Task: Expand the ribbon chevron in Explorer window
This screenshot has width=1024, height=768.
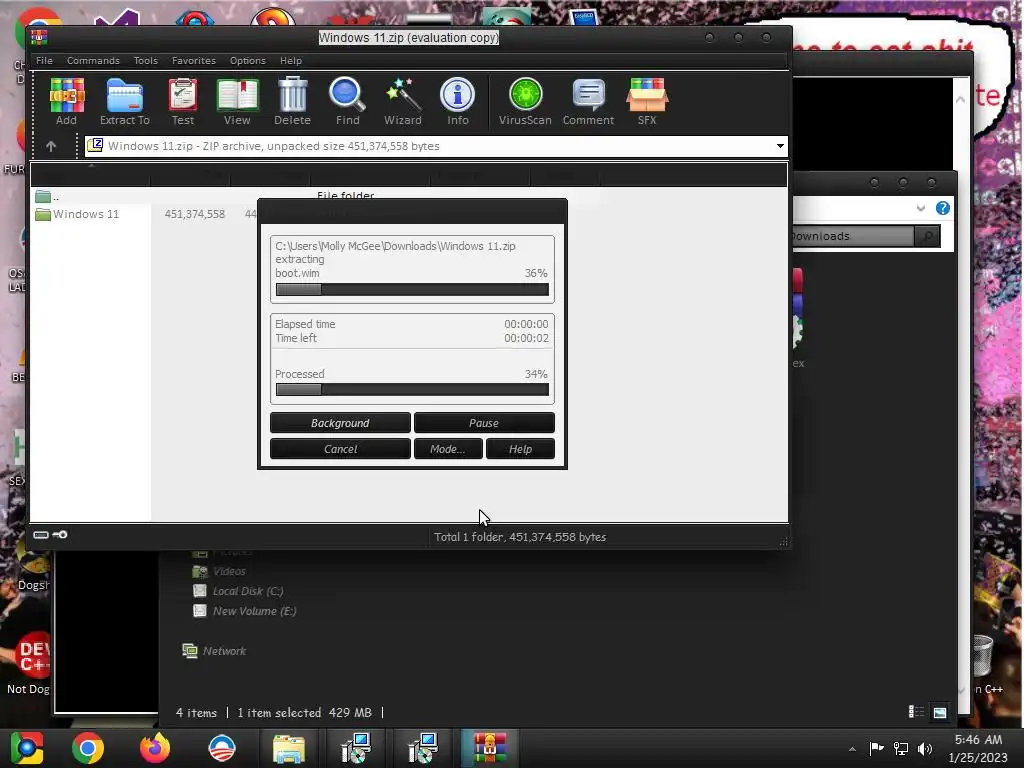Action: pyautogui.click(x=921, y=208)
